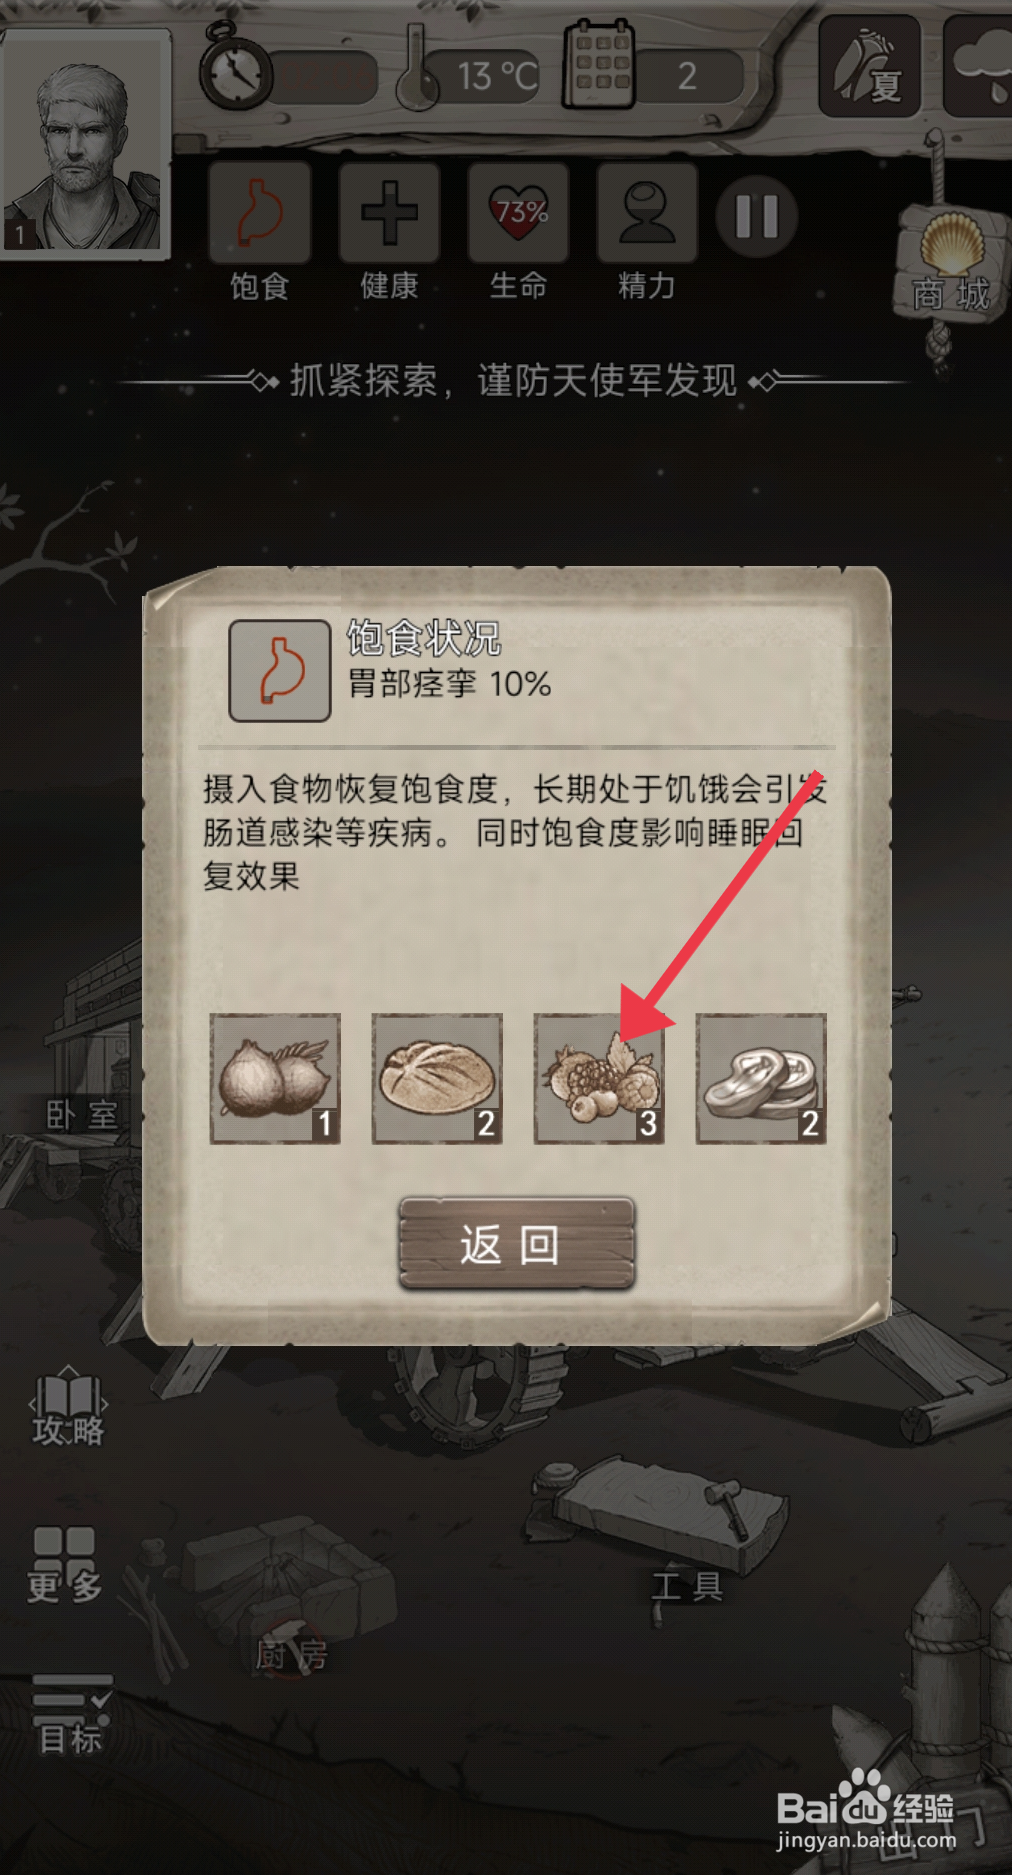Click the 返回 return button
The image size is (1012, 1875).
click(516, 1243)
